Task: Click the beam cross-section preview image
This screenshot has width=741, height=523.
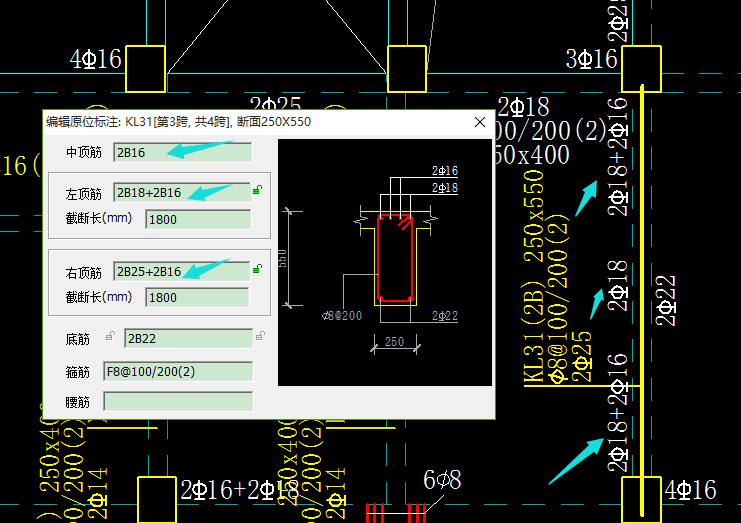Action: point(385,262)
